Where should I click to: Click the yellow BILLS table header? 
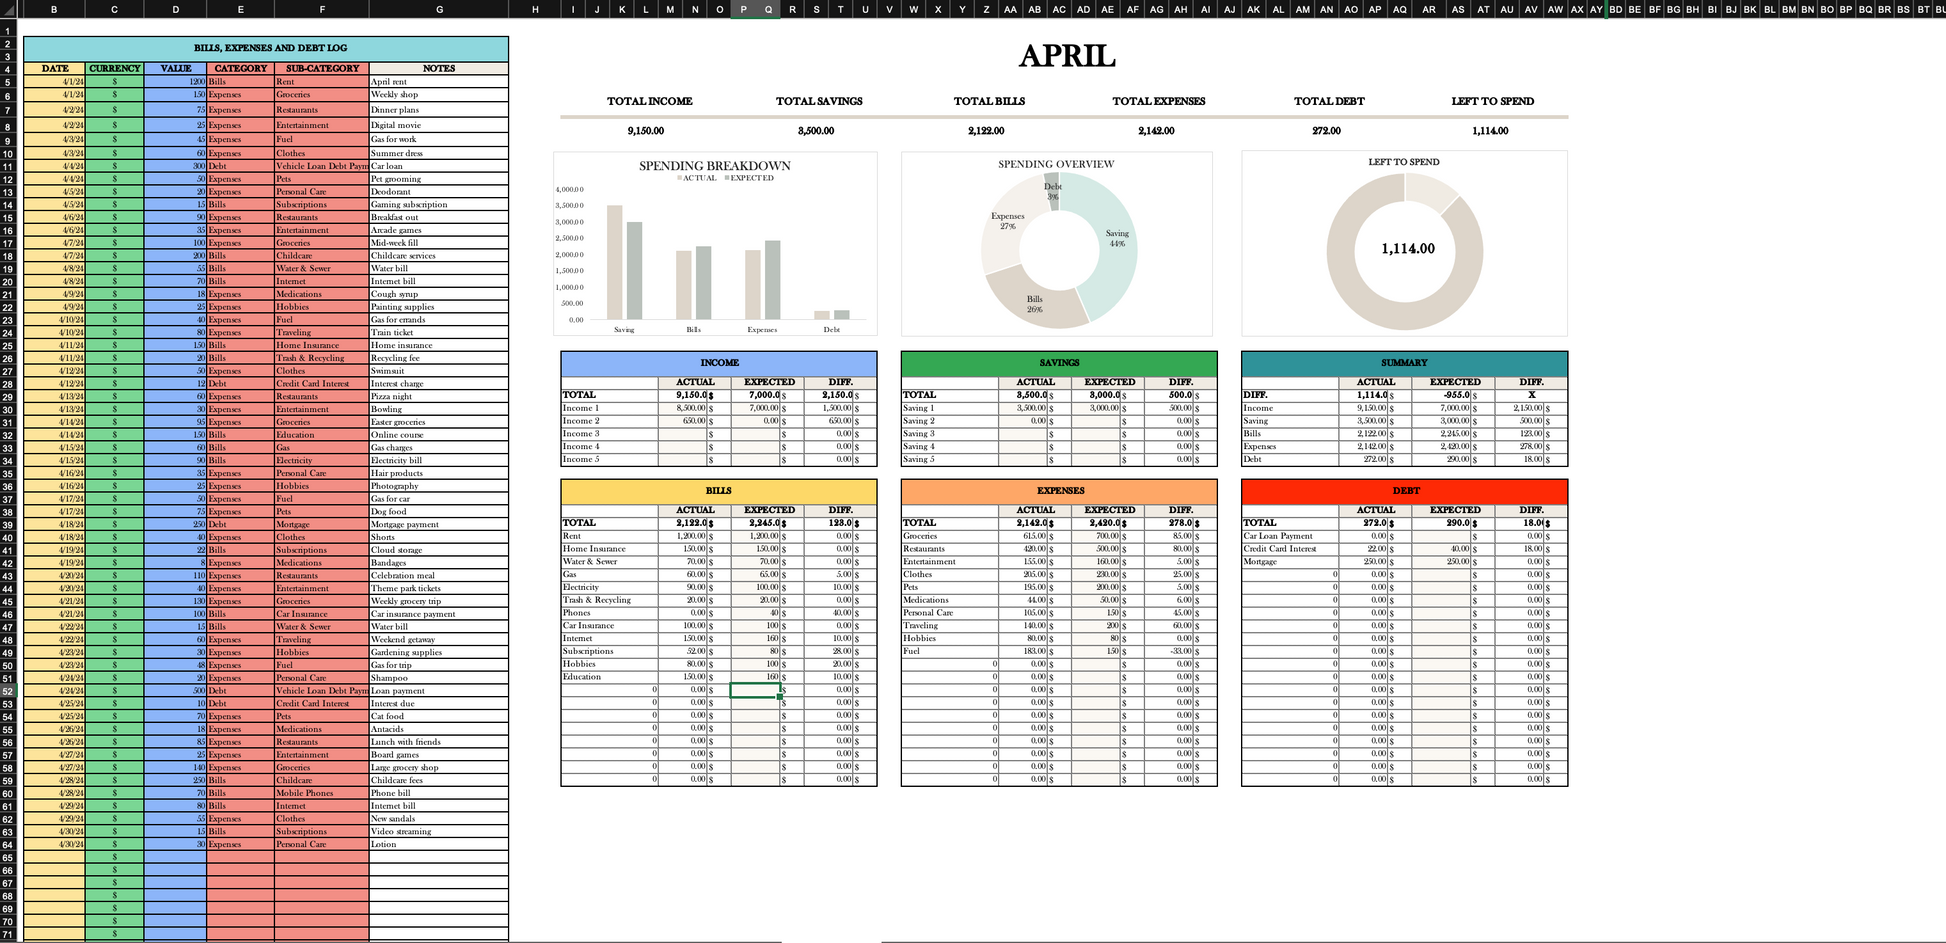click(x=719, y=491)
